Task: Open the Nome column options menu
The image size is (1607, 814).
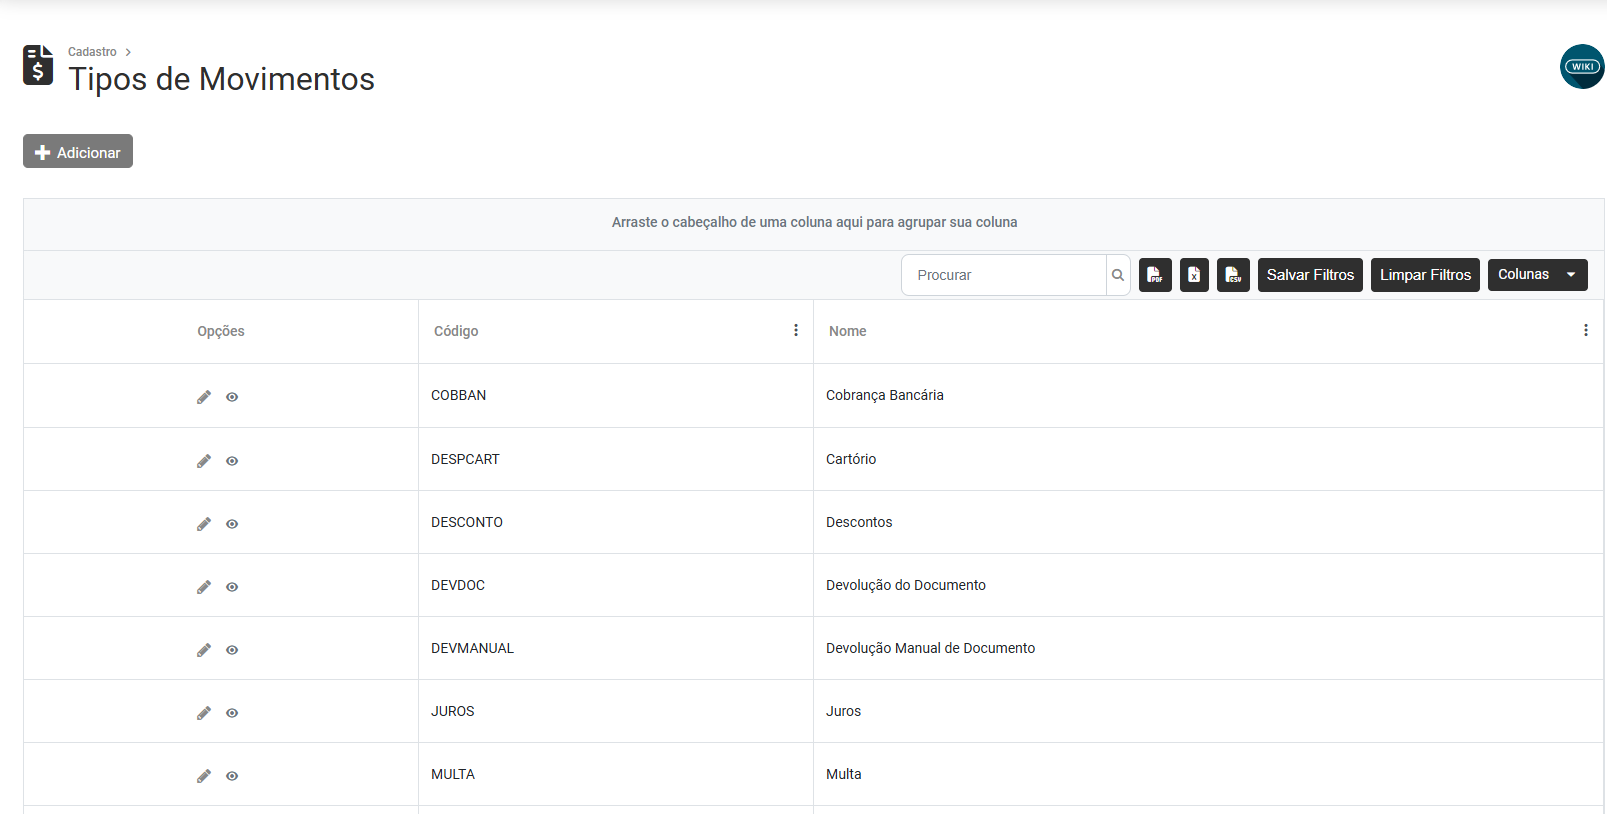Action: click(x=1586, y=330)
